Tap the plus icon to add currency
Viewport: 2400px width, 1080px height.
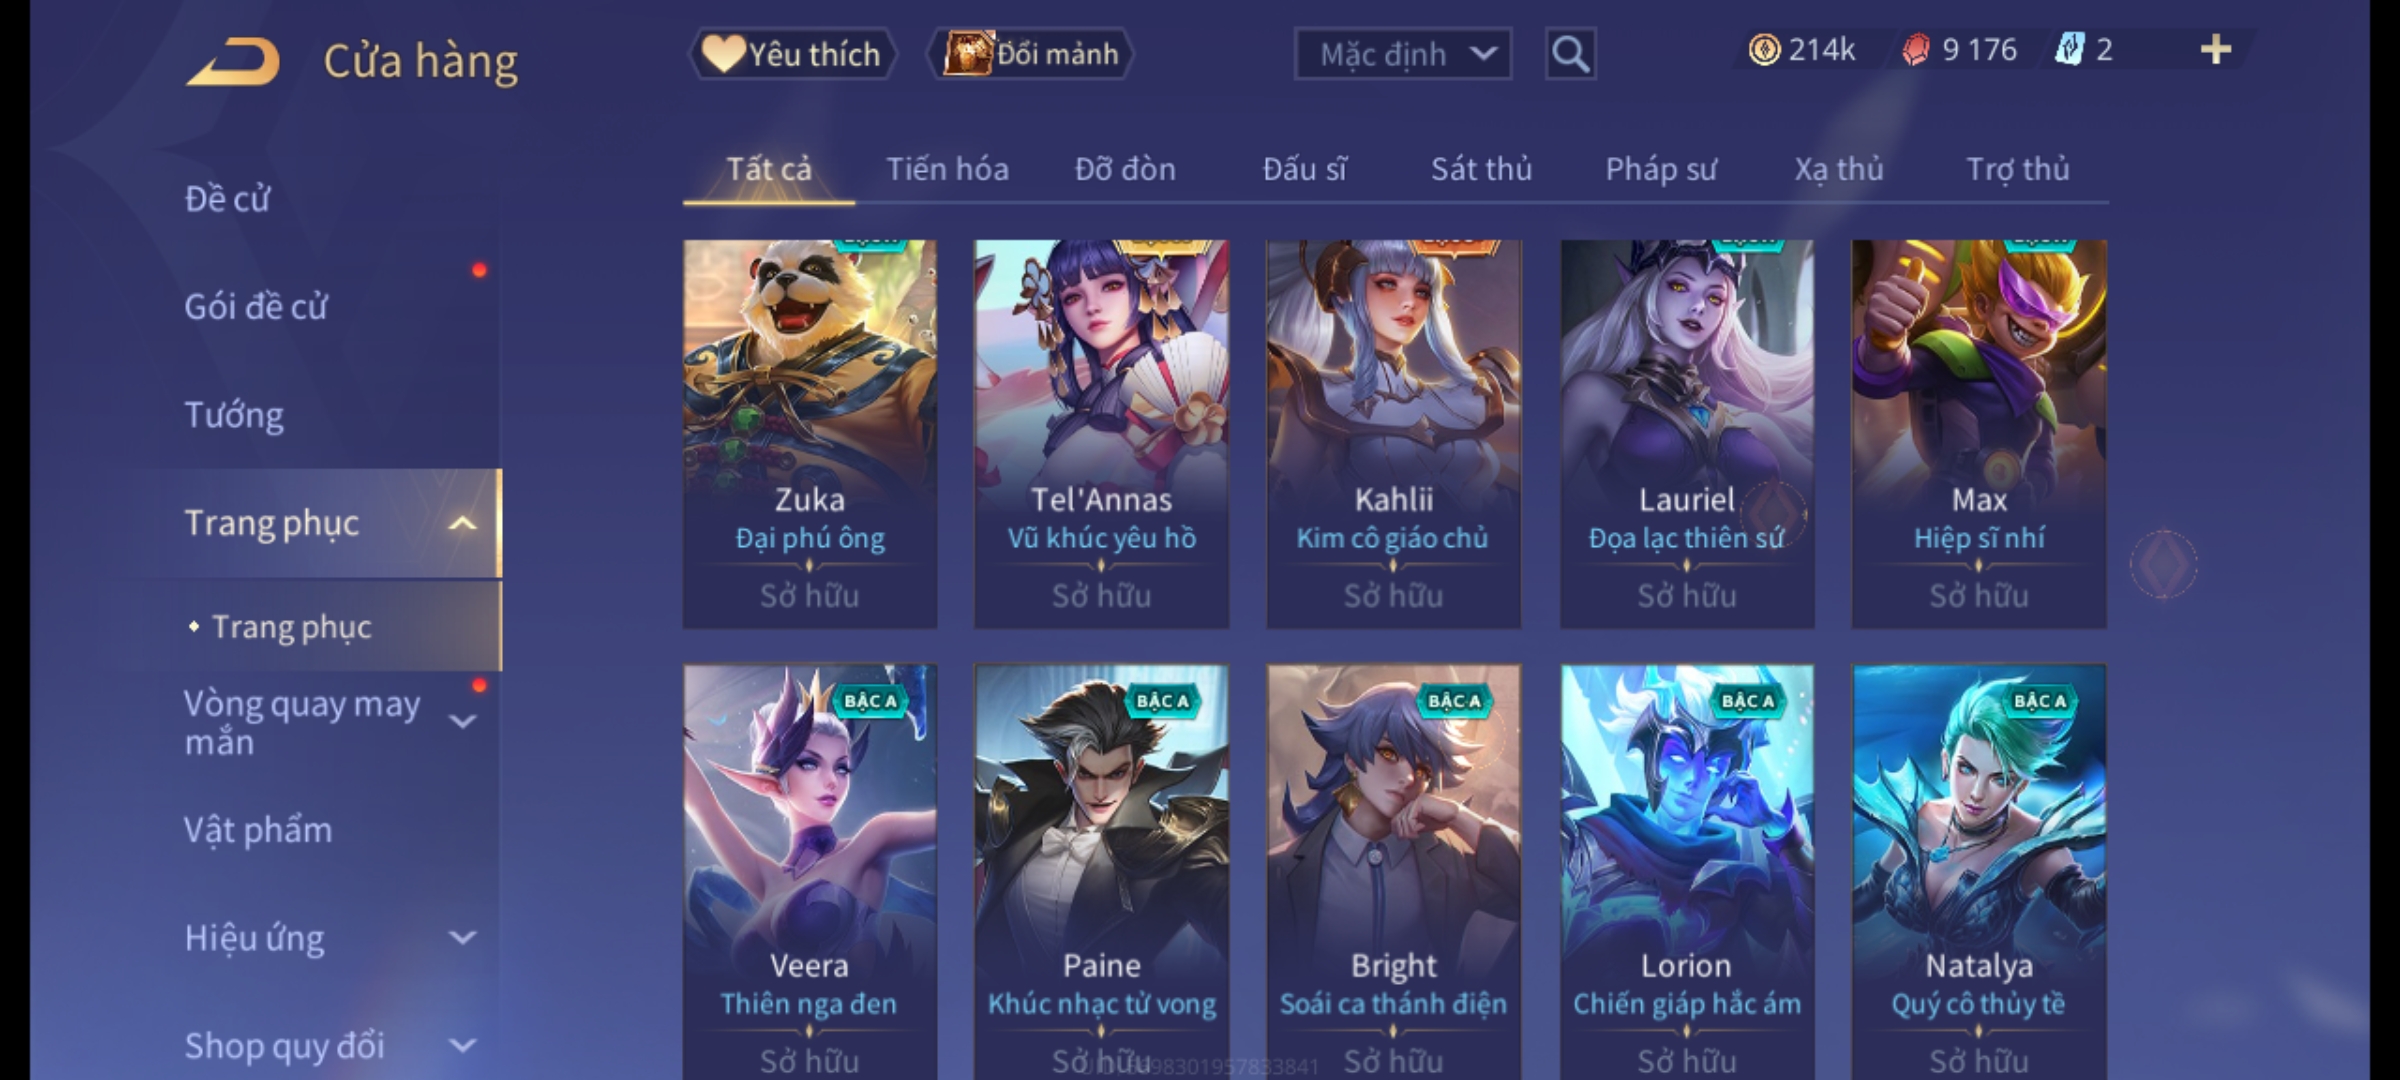point(2216,49)
